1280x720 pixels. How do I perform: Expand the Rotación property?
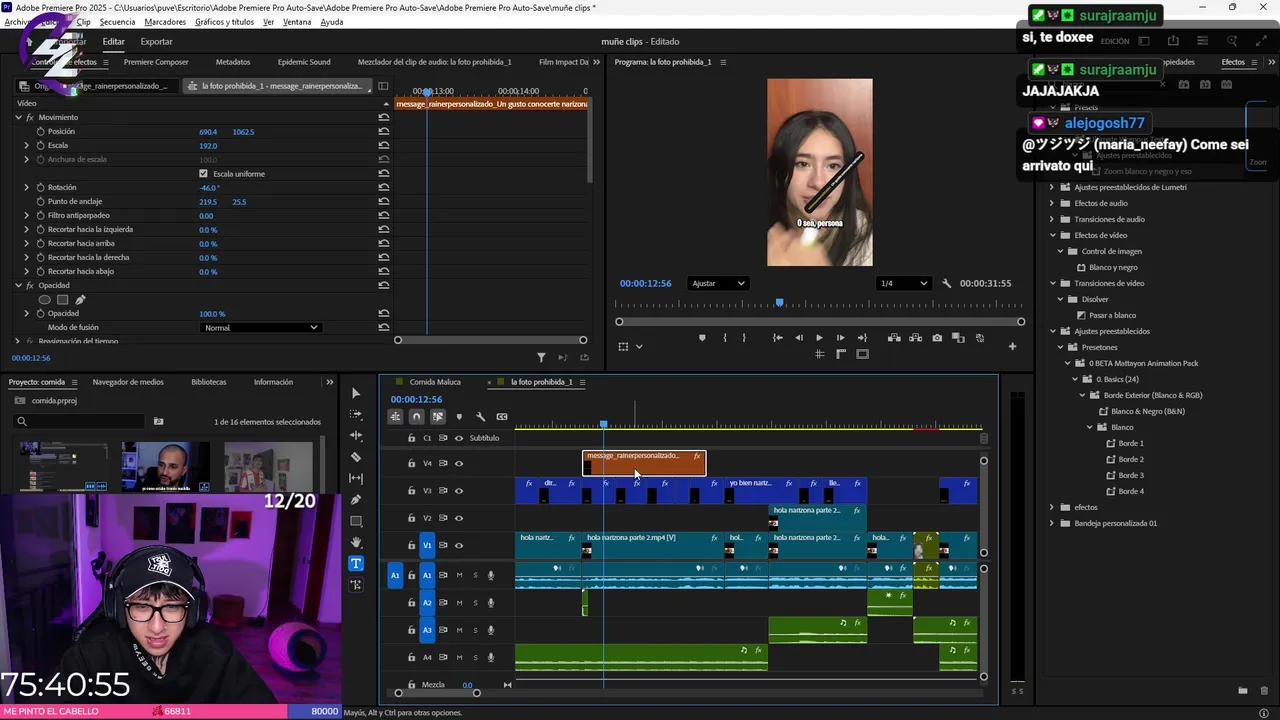point(27,187)
